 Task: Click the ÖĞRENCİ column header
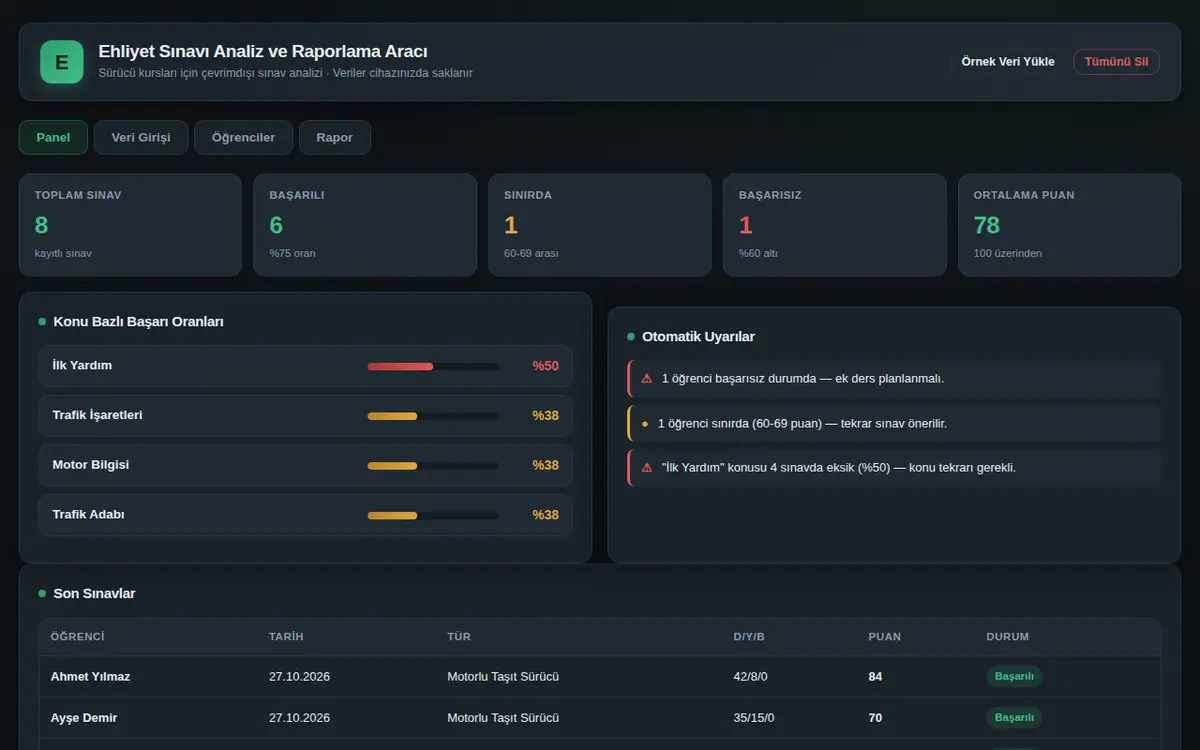point(78,637)
